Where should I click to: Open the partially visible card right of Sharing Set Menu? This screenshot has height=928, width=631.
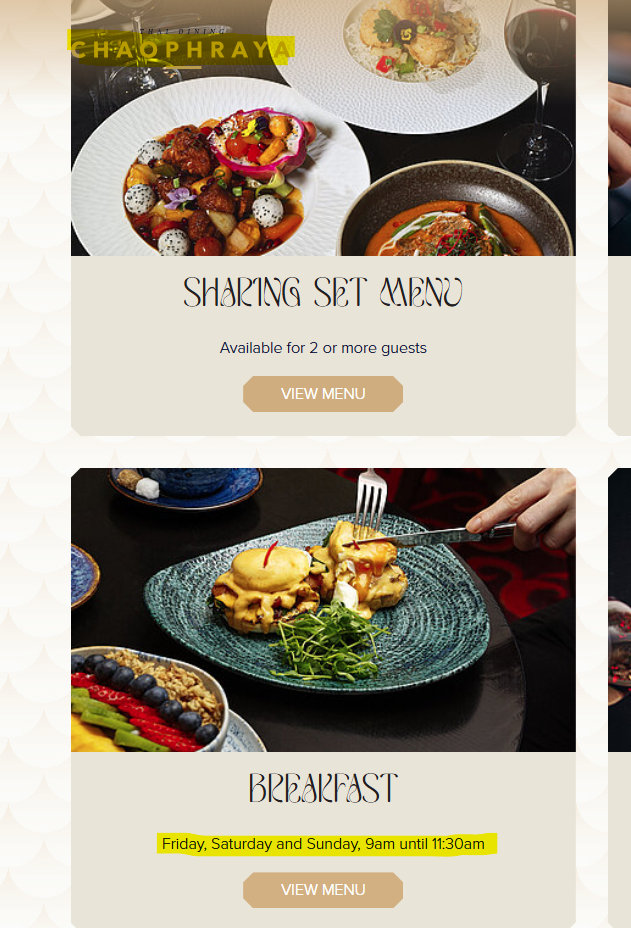click(x=619, y=218)
